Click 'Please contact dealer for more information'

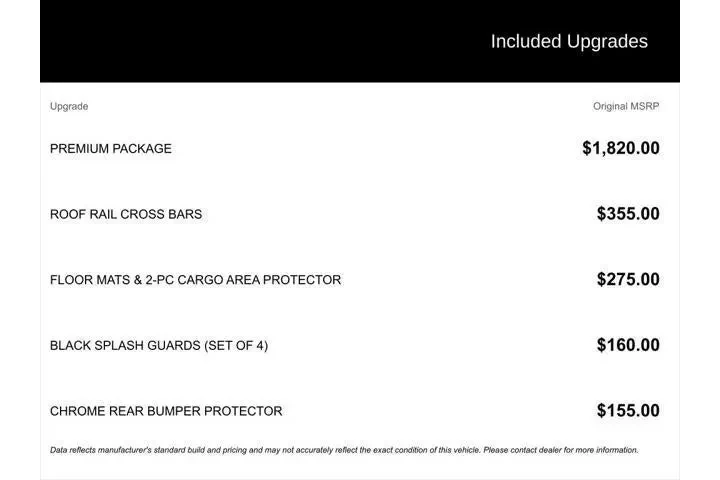[560, 450]
